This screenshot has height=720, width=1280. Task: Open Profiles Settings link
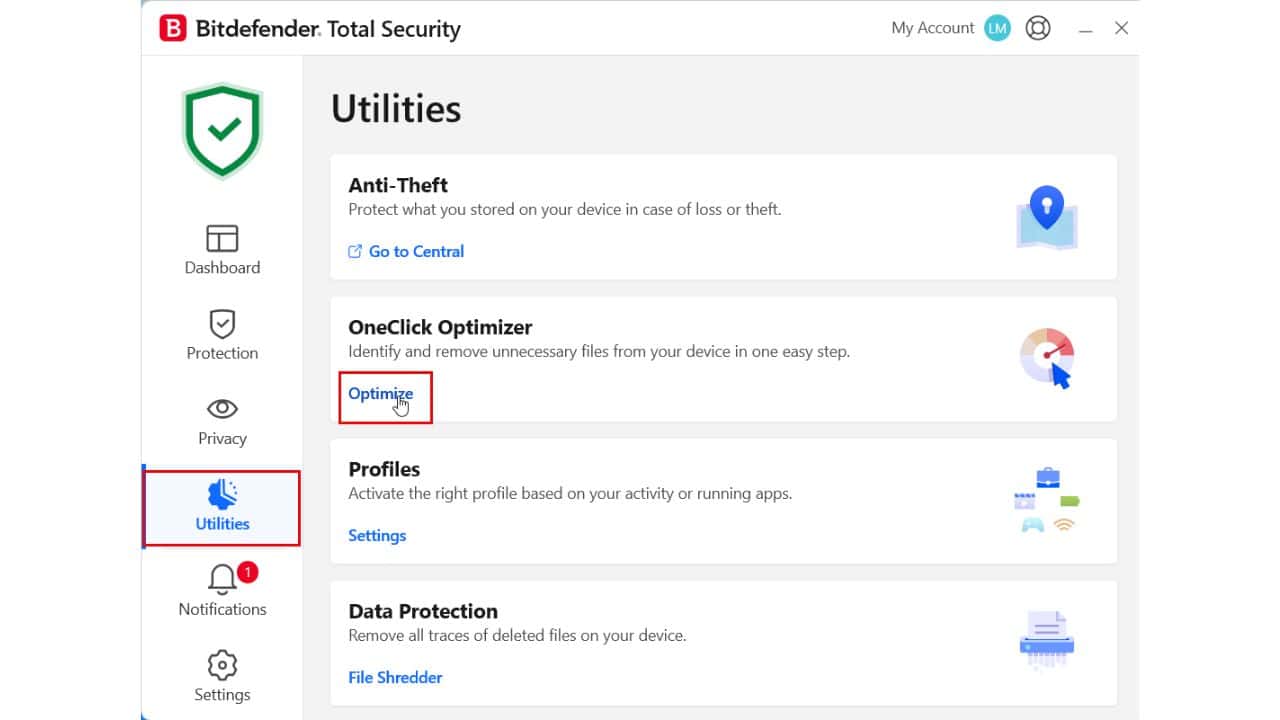click(377, 535)
